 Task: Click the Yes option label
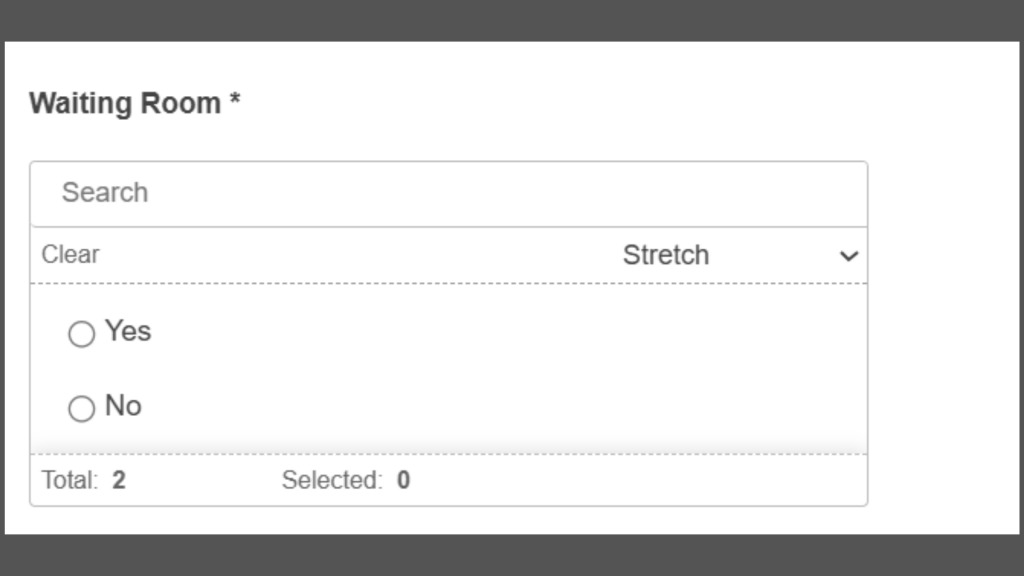click(128, 331)
